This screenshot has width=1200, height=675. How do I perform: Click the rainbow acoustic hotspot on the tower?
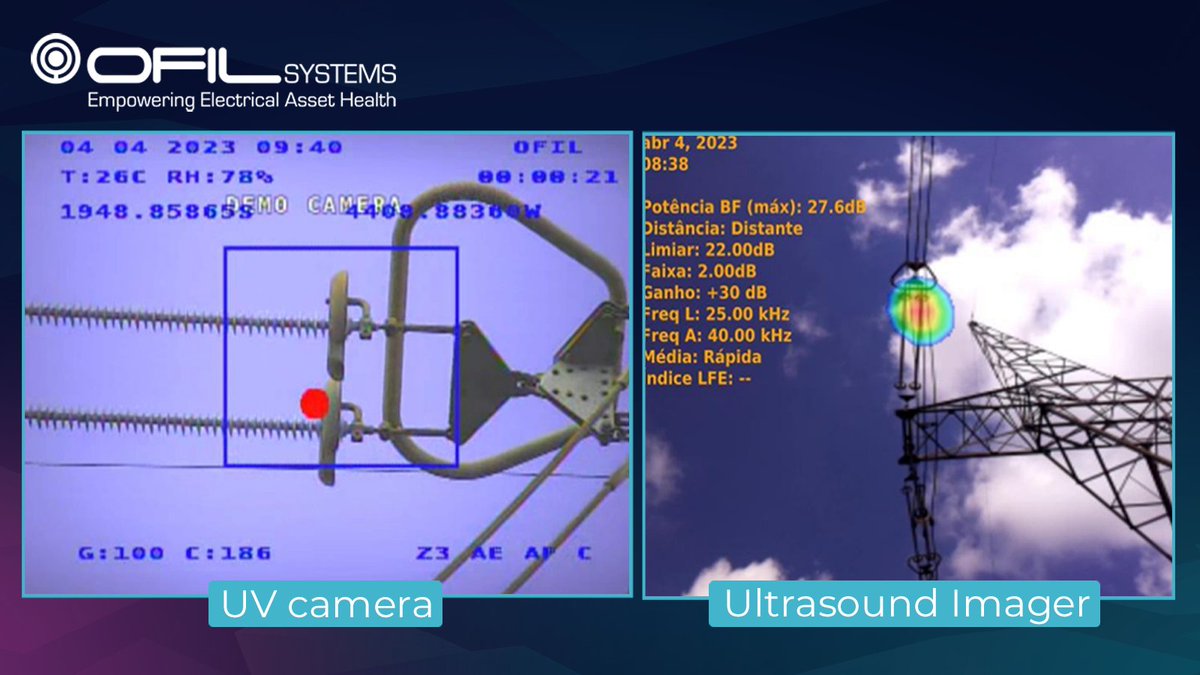[x=921, y=313]
